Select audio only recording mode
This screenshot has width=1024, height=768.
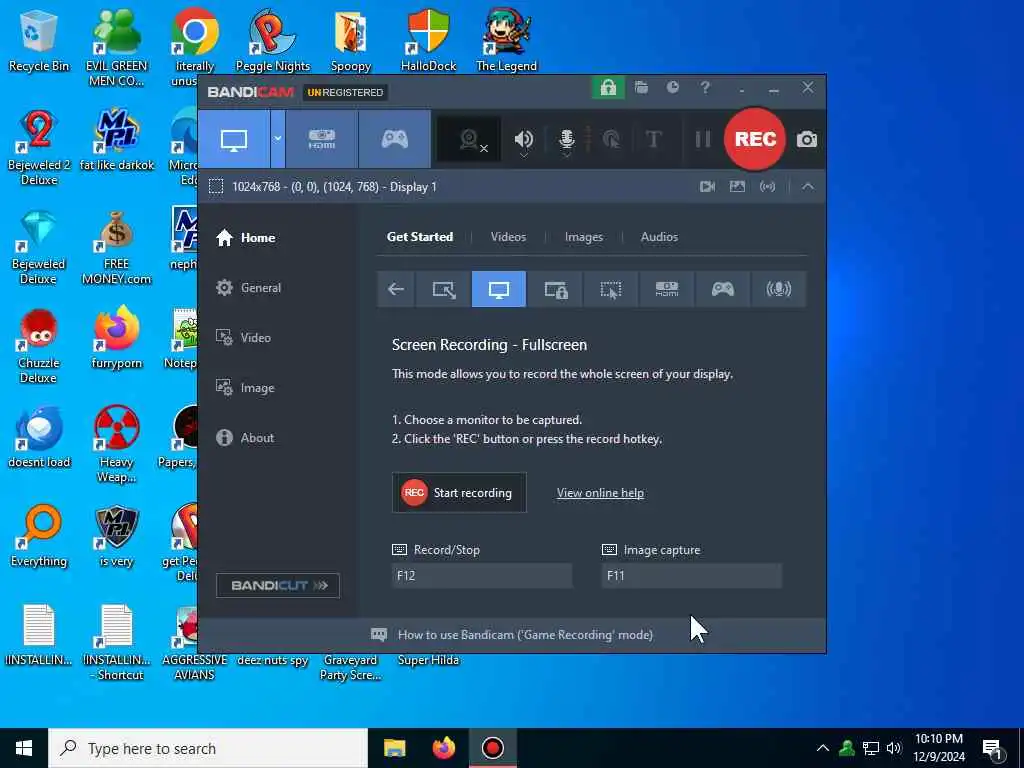click(x=778, y=289)
